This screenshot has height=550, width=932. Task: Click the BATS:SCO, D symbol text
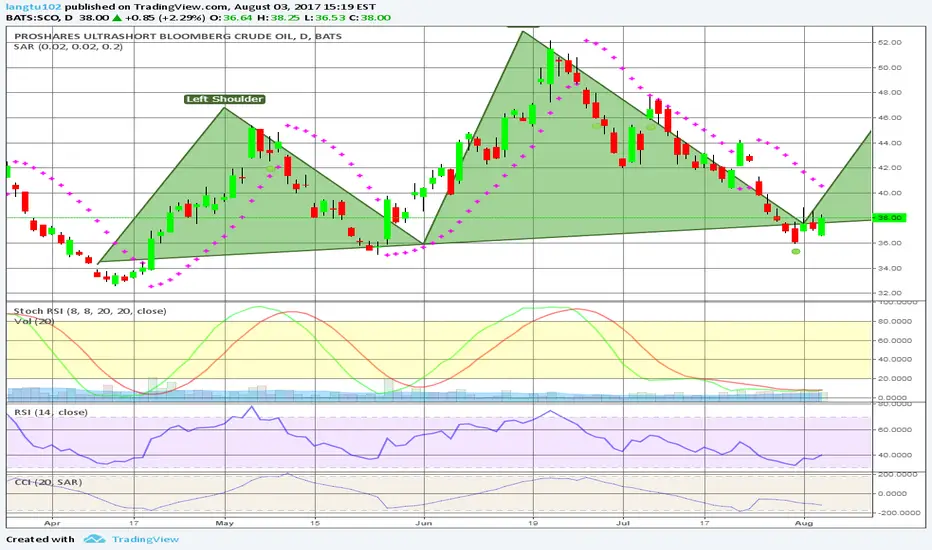coord(39,18)
